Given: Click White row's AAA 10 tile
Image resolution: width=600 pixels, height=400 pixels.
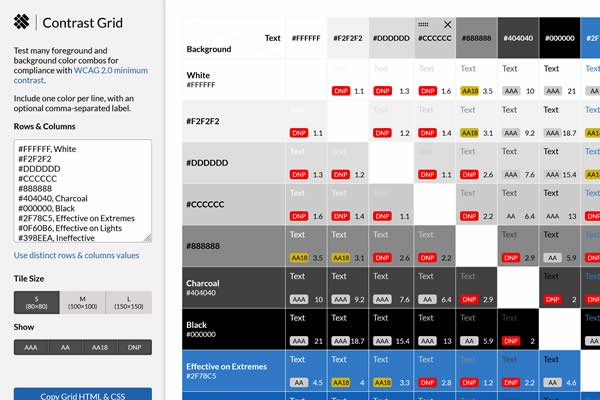Looking at the screenshot, I should [518, 80].
